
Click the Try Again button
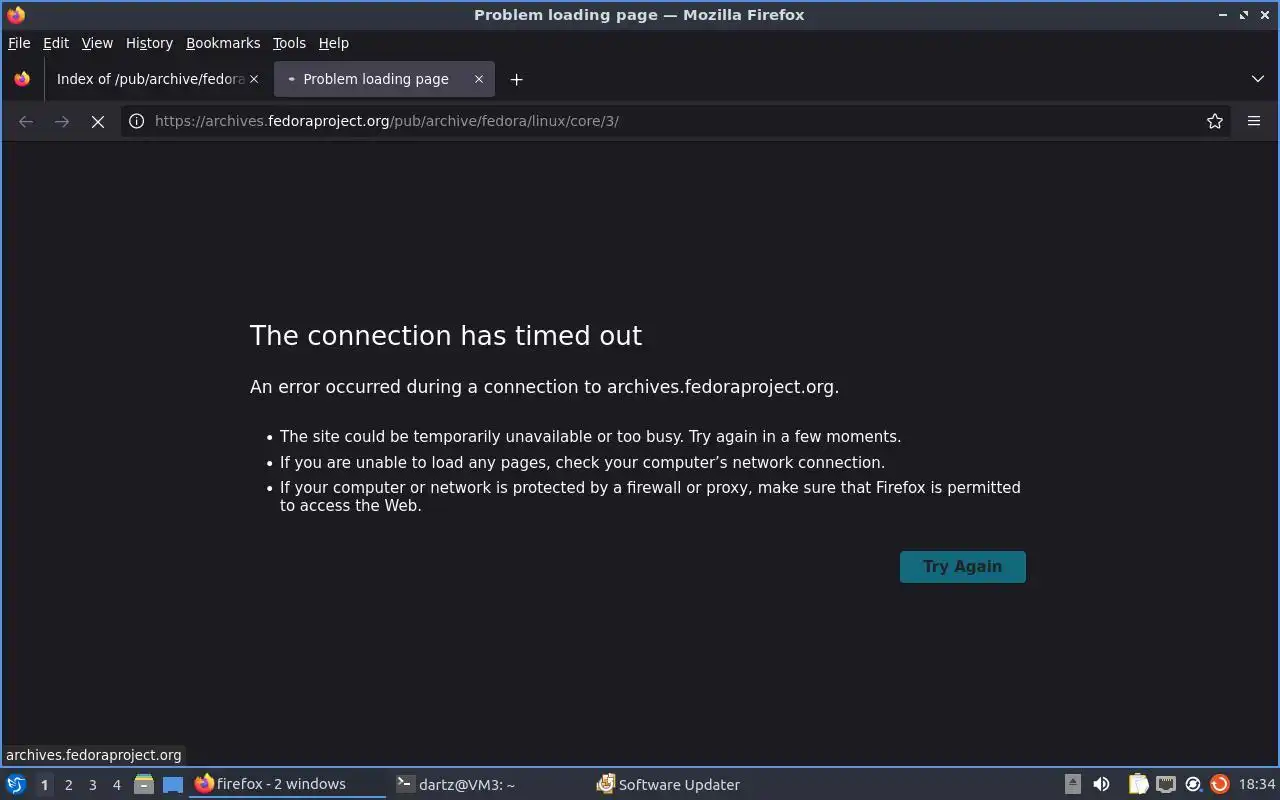[x=962, y=566]
